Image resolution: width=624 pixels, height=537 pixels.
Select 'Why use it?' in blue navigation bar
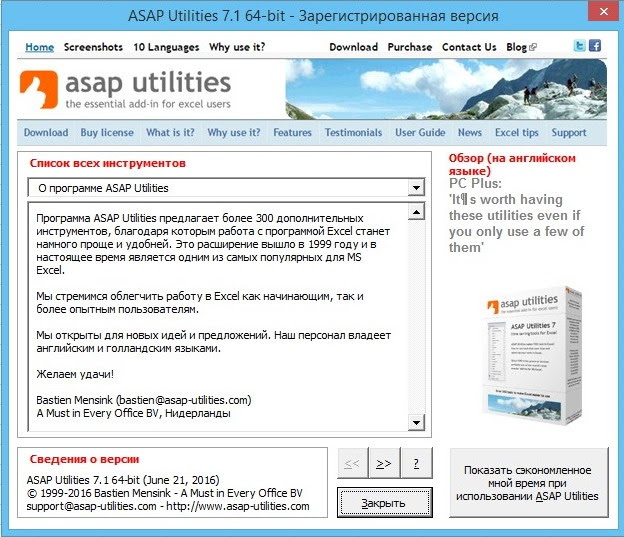coord(234,133)
